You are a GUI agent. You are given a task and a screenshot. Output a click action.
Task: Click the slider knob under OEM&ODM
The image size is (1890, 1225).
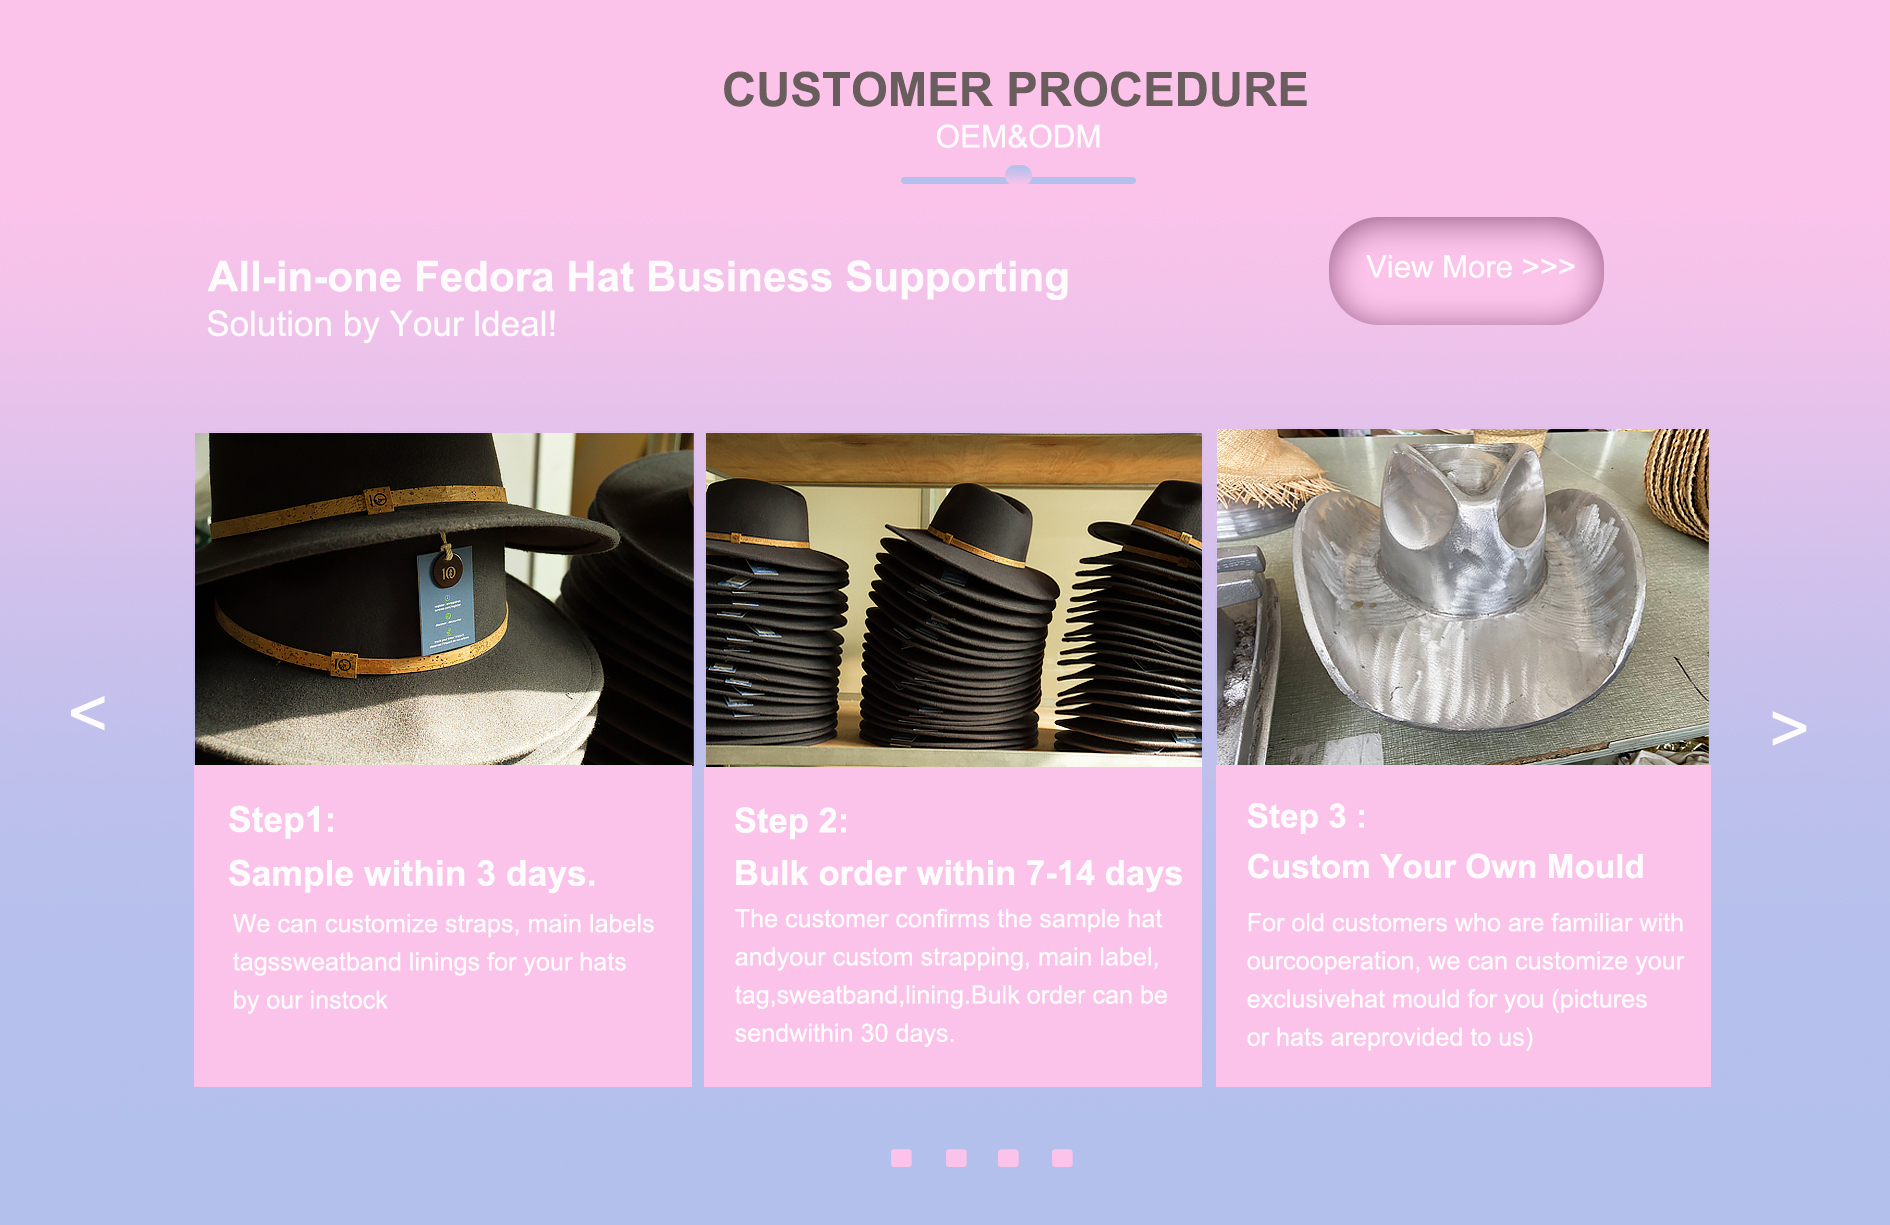[x=1018, y=175]
